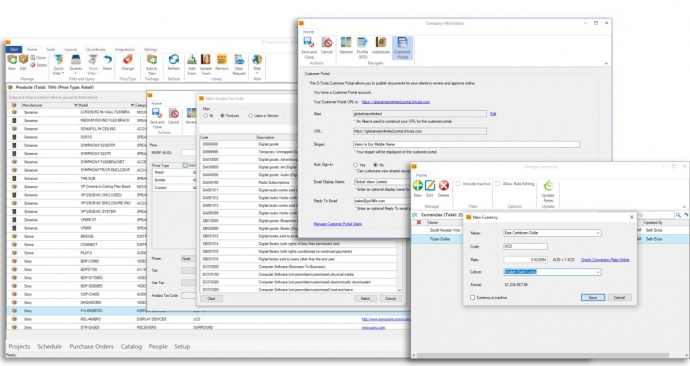Viewport: 690px width, 366px height.
Task: Click Clear button in tax code dialog
Action: click(211, 298)
